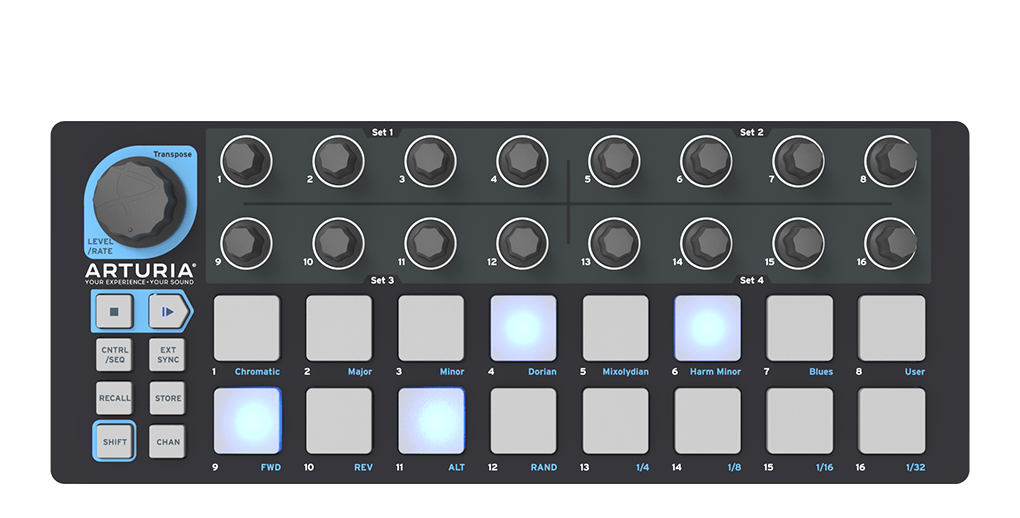Tap pad 14 for 1/8 rate
The width and height of the screenshot is (1020, 518).
(707, 421)
